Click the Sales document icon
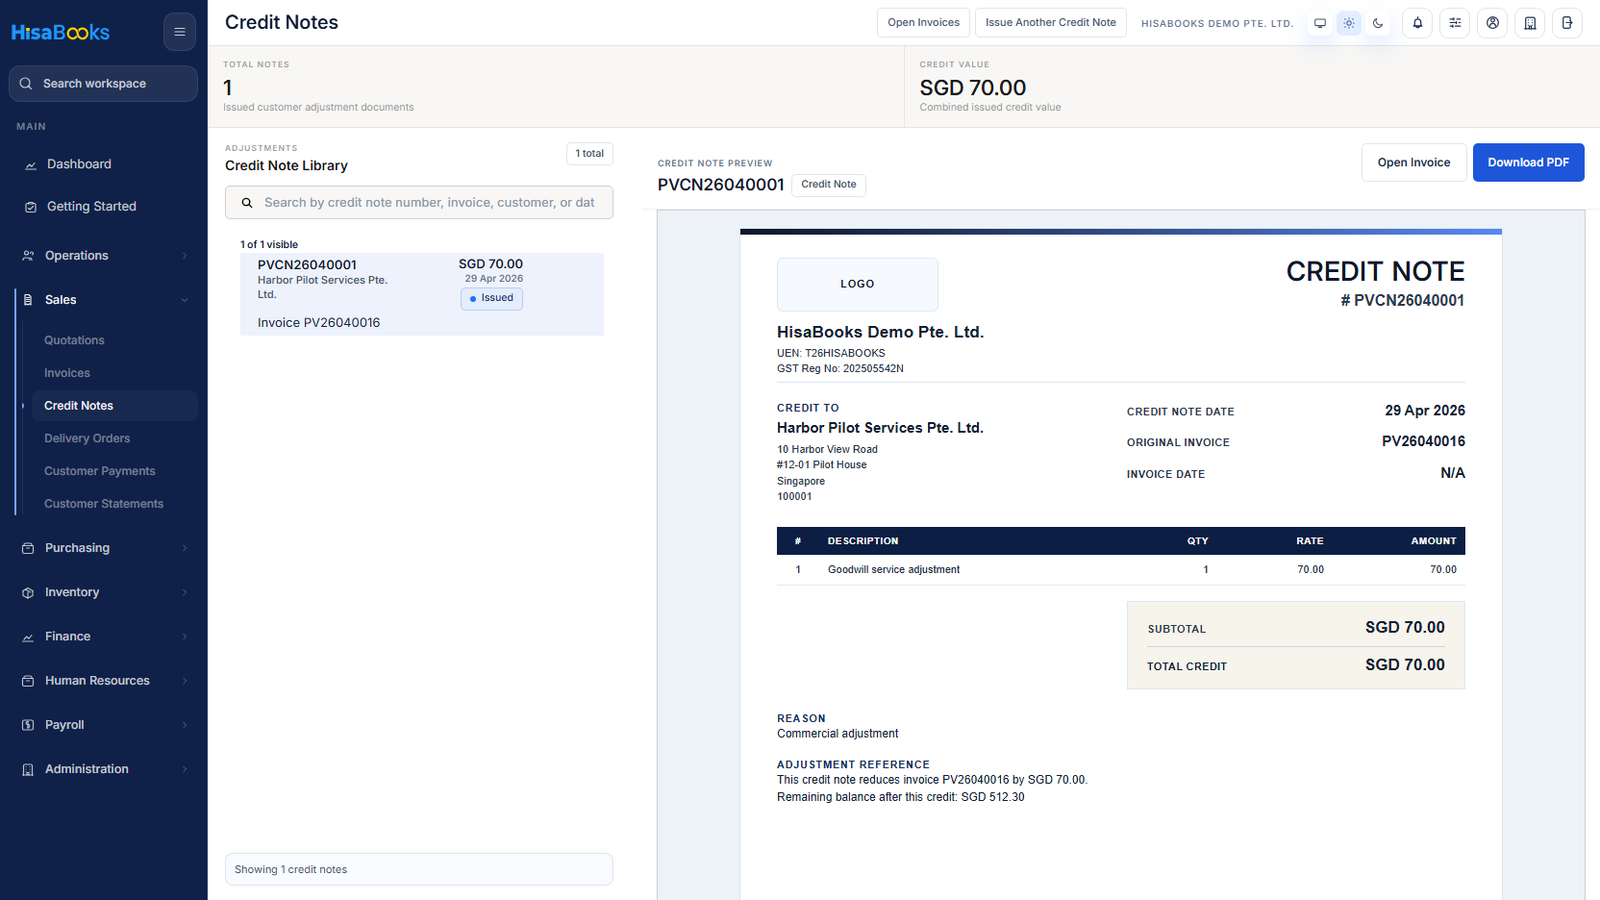 click(28, 300)
